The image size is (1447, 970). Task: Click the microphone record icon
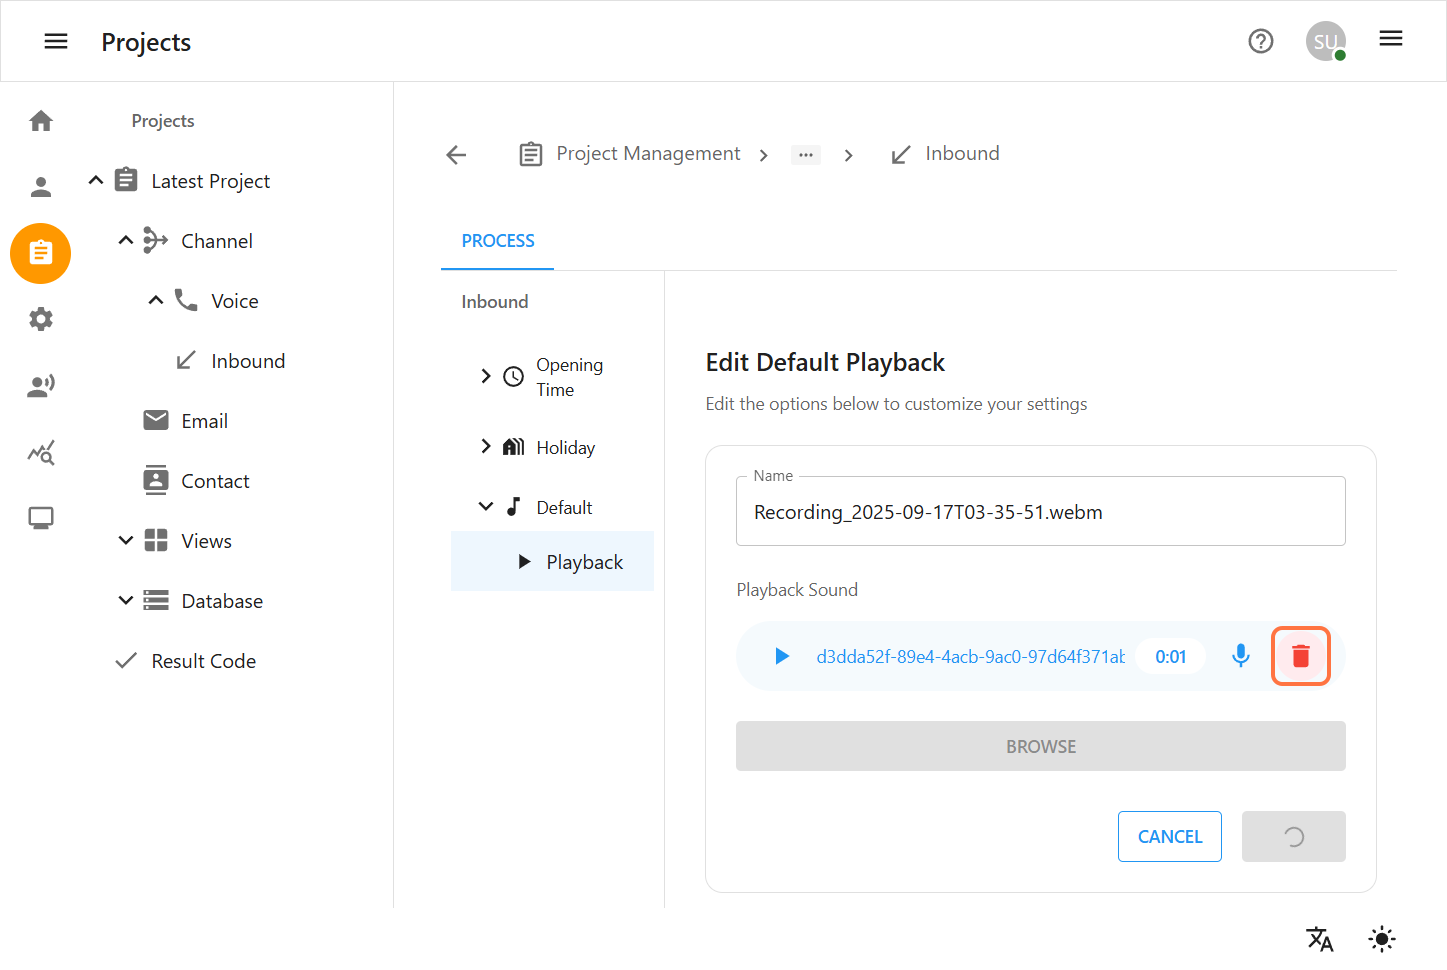click(x=1240, y=656)
